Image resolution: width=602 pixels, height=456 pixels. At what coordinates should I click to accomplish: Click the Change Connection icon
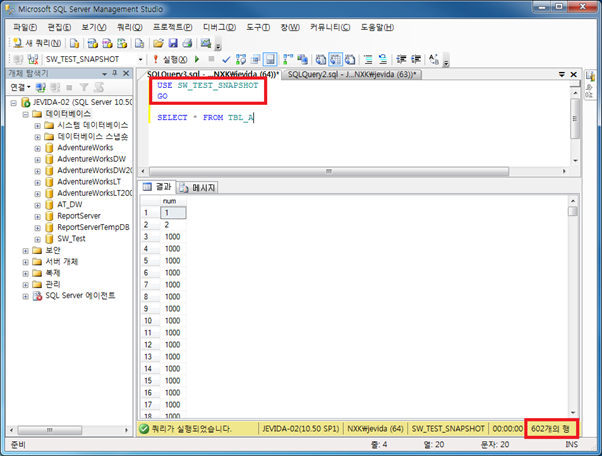click(33, 59)
